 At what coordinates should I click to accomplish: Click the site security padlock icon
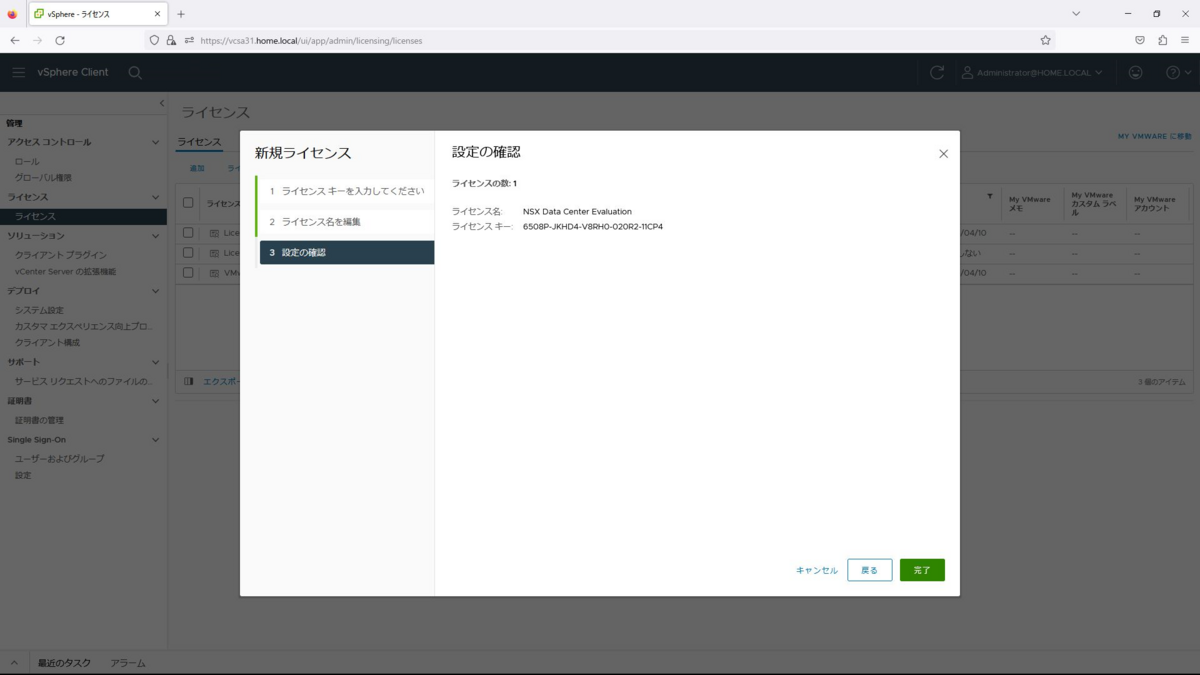pos(171,41)
